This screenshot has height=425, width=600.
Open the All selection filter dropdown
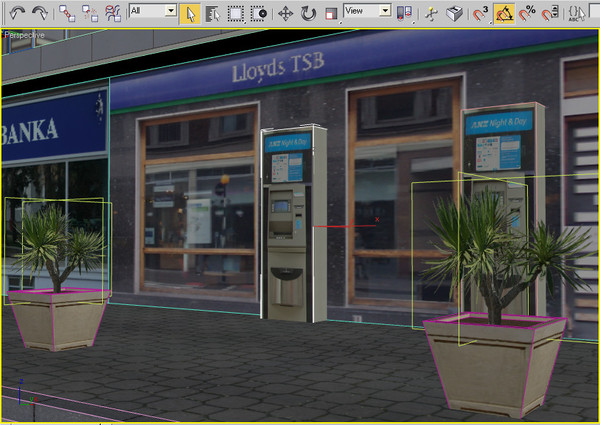point(153,10)
